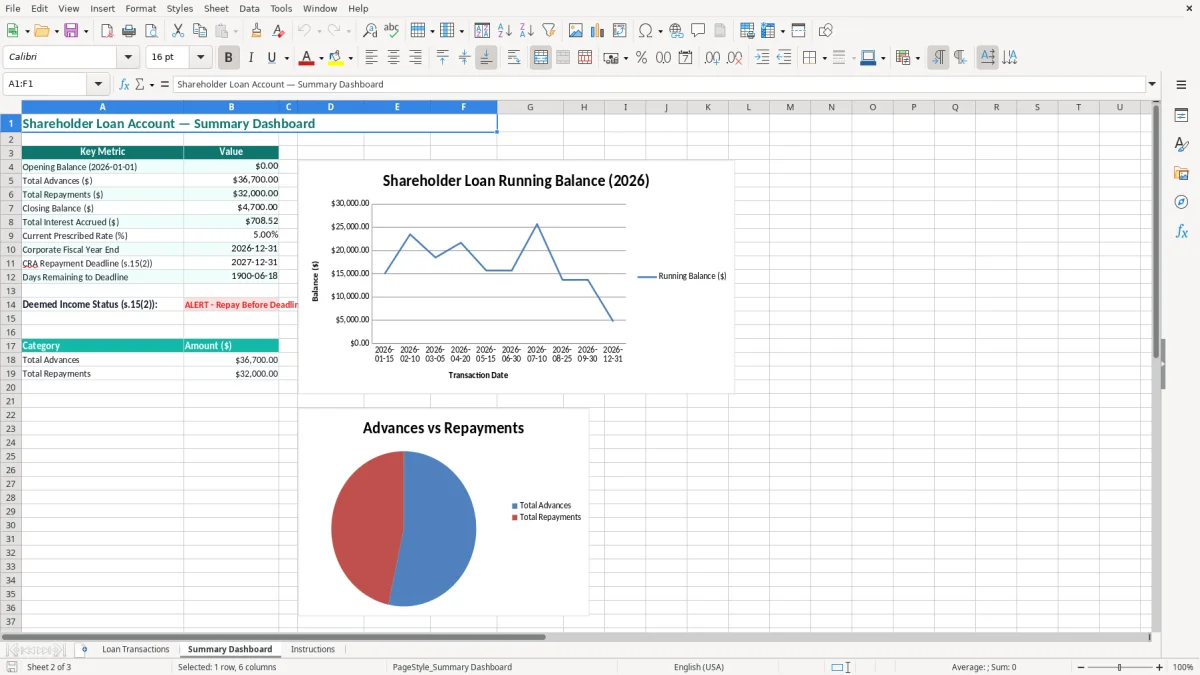Apply the red font color swatch
This screenshot has width=1200, height=675.
pos(306,58)
